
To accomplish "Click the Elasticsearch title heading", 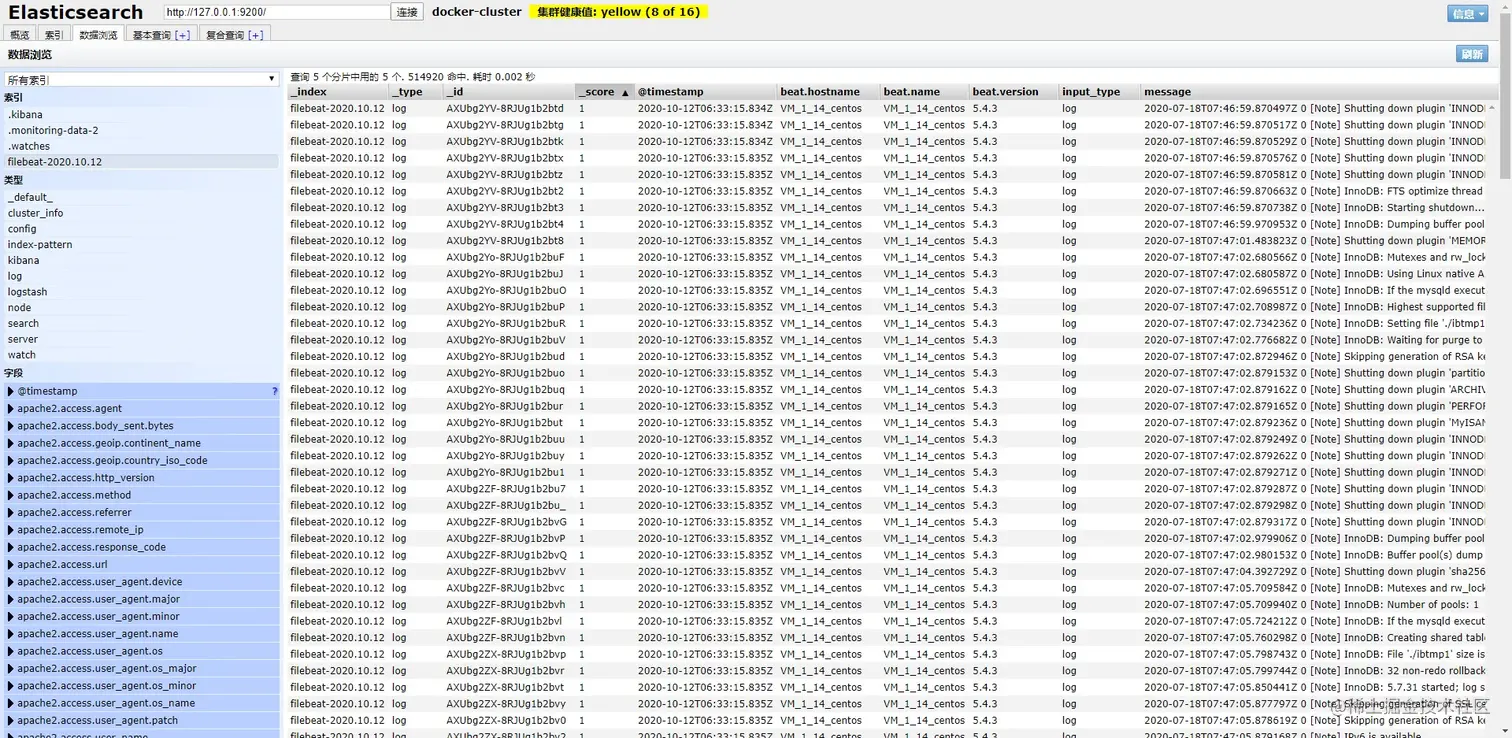I will click(x=76, y=13).
